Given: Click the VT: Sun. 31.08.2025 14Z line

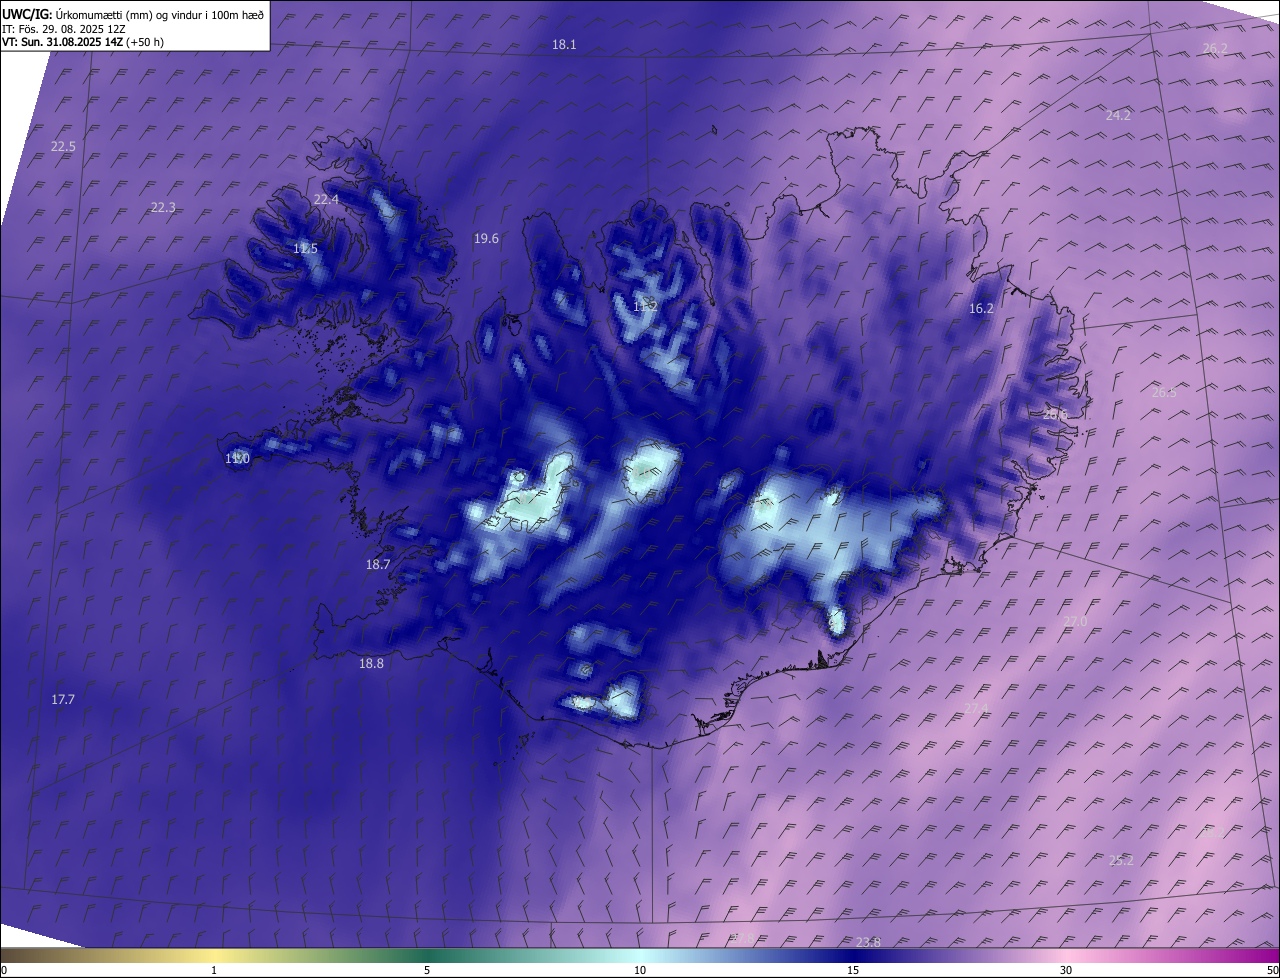Looking at the screenshot, I should (83, 42).
